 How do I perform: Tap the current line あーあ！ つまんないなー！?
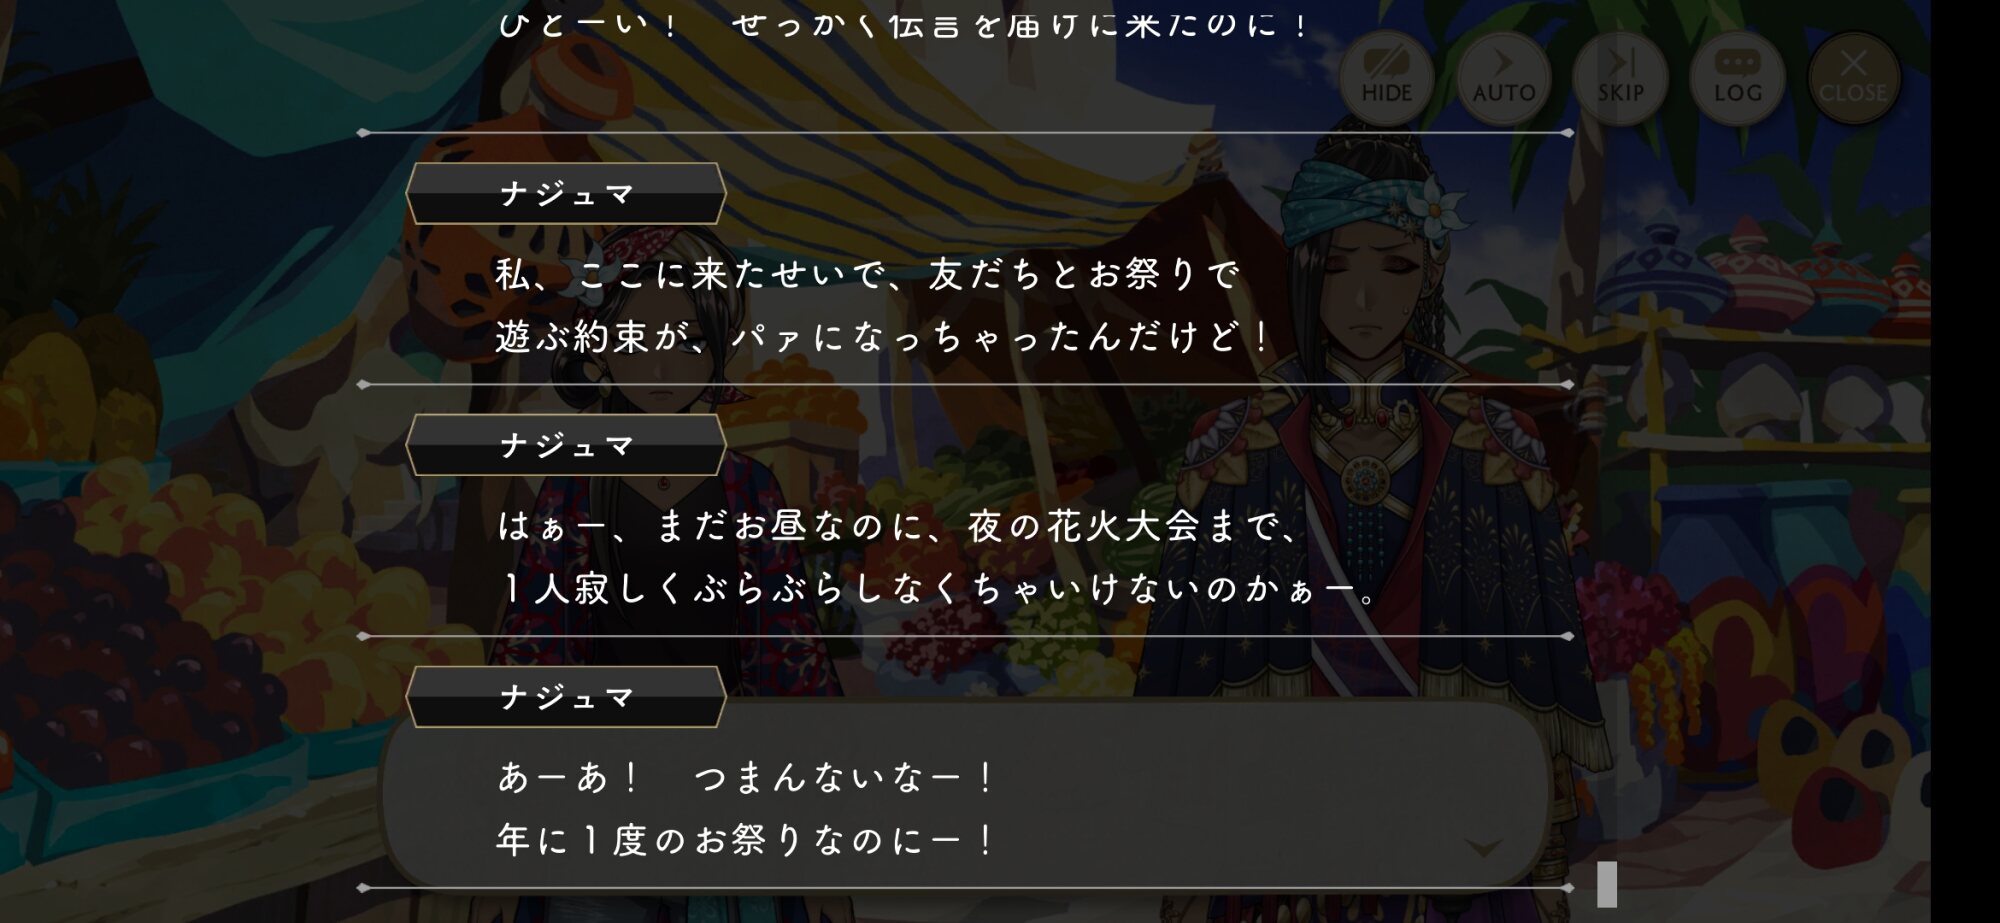(747, 777)
